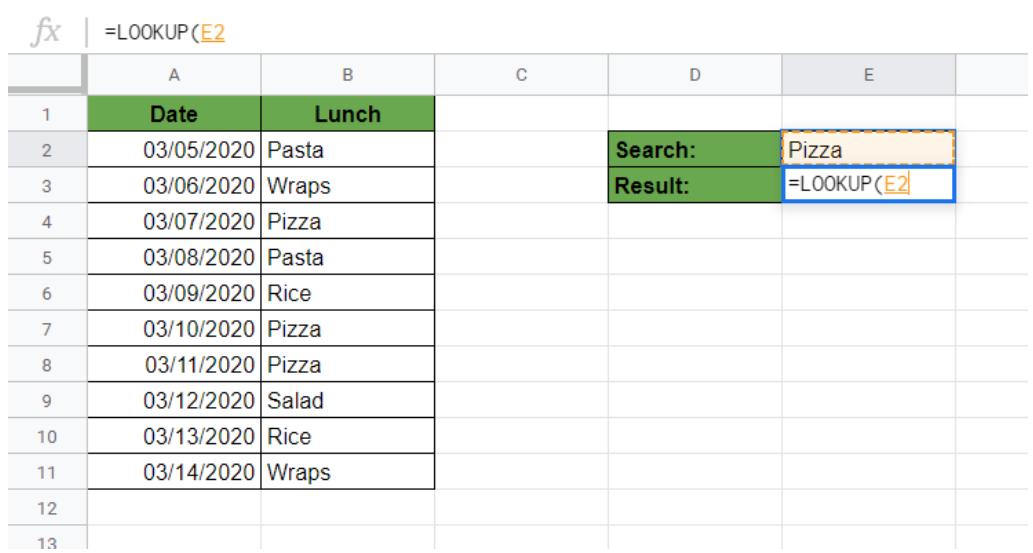Click the Search label cell

tap(695, 150)
